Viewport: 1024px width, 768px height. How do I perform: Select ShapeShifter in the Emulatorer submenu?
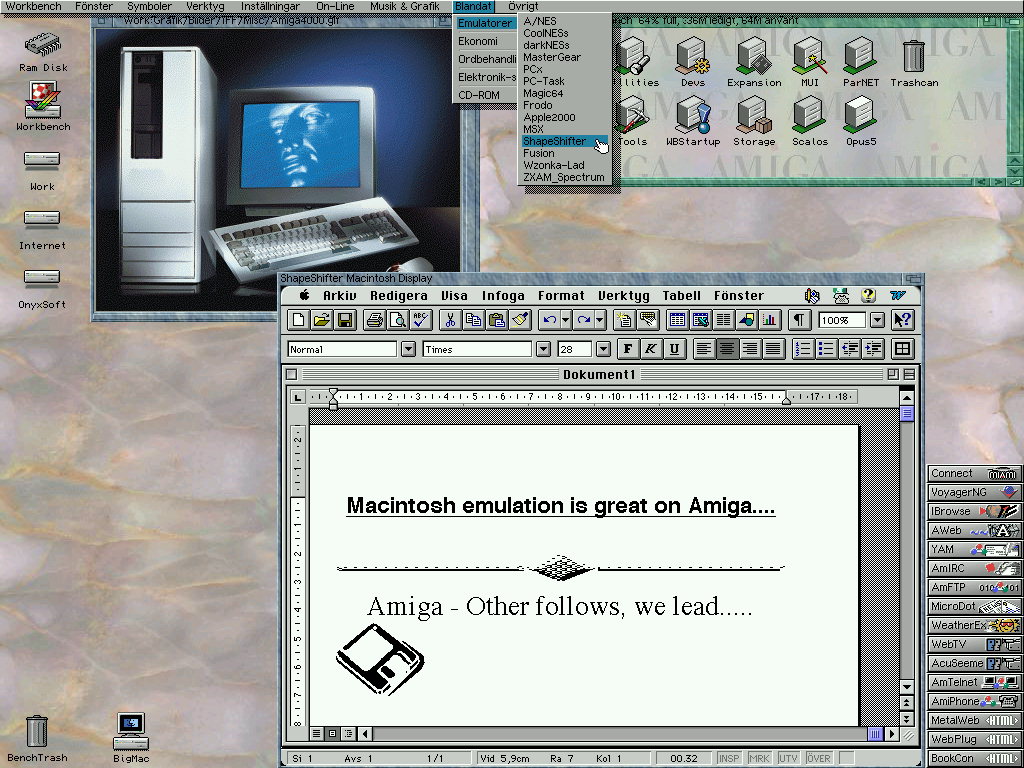564,141
